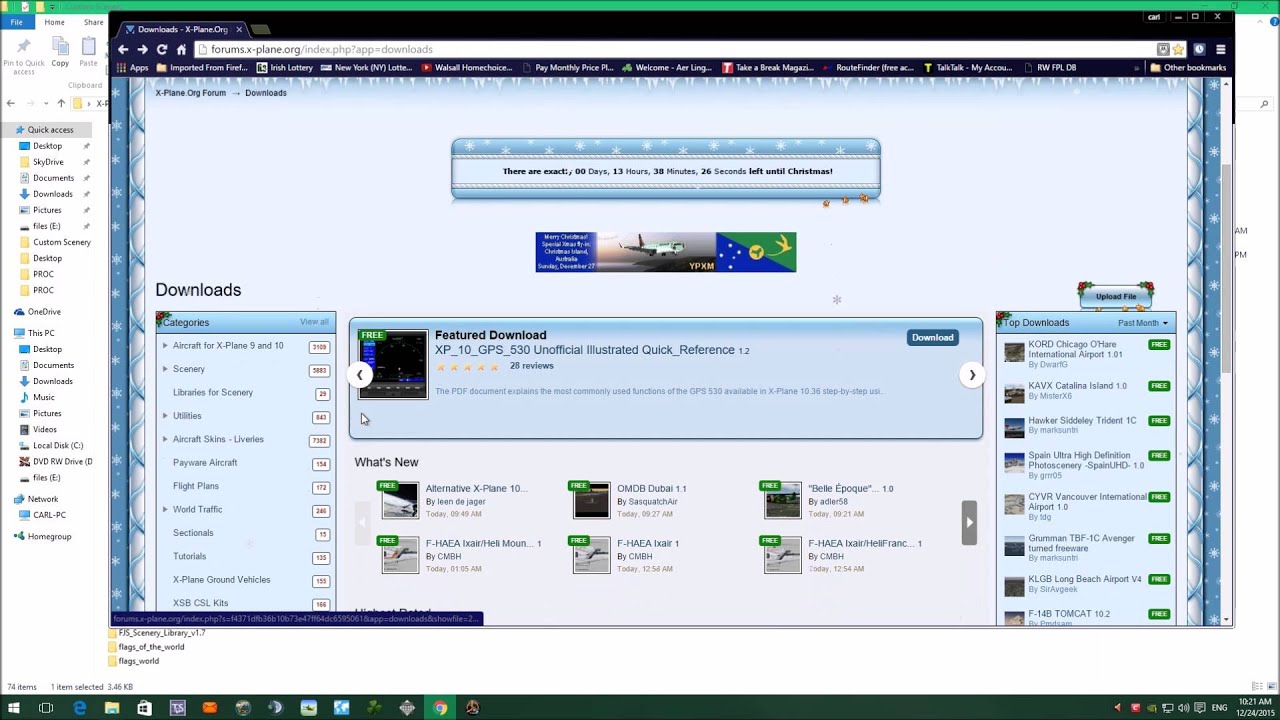Open Flight Plans category

pyautogui.click(x=196, y=486)
